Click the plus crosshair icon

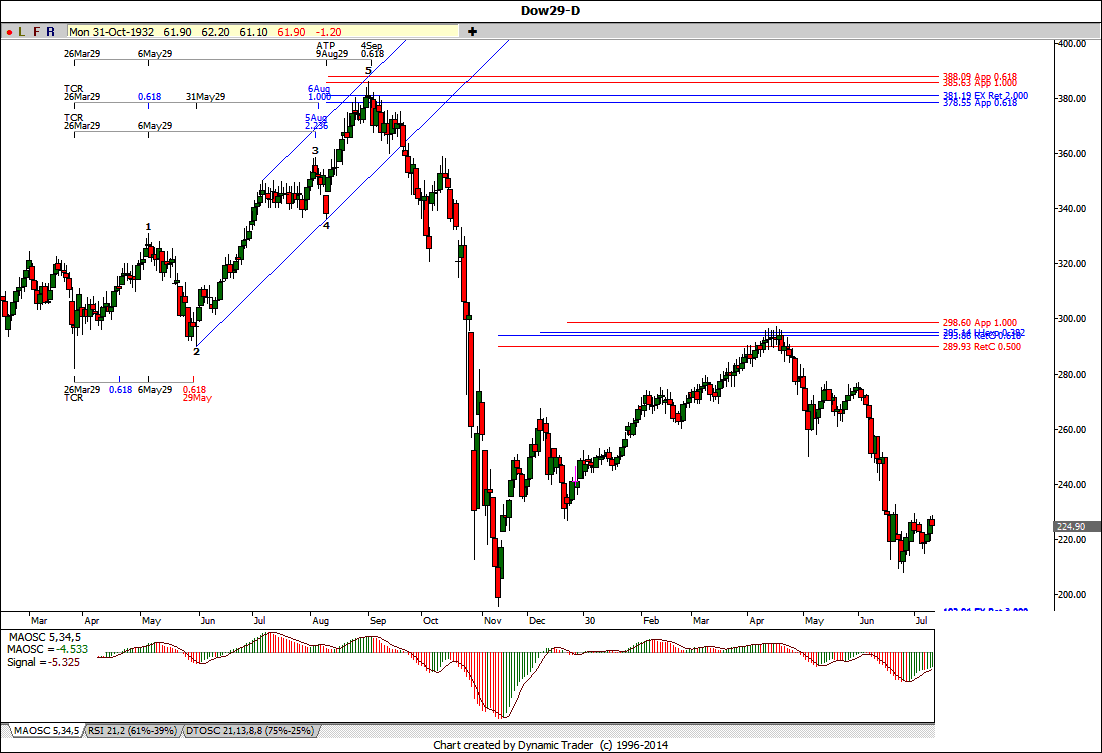[x=472, y=32]
